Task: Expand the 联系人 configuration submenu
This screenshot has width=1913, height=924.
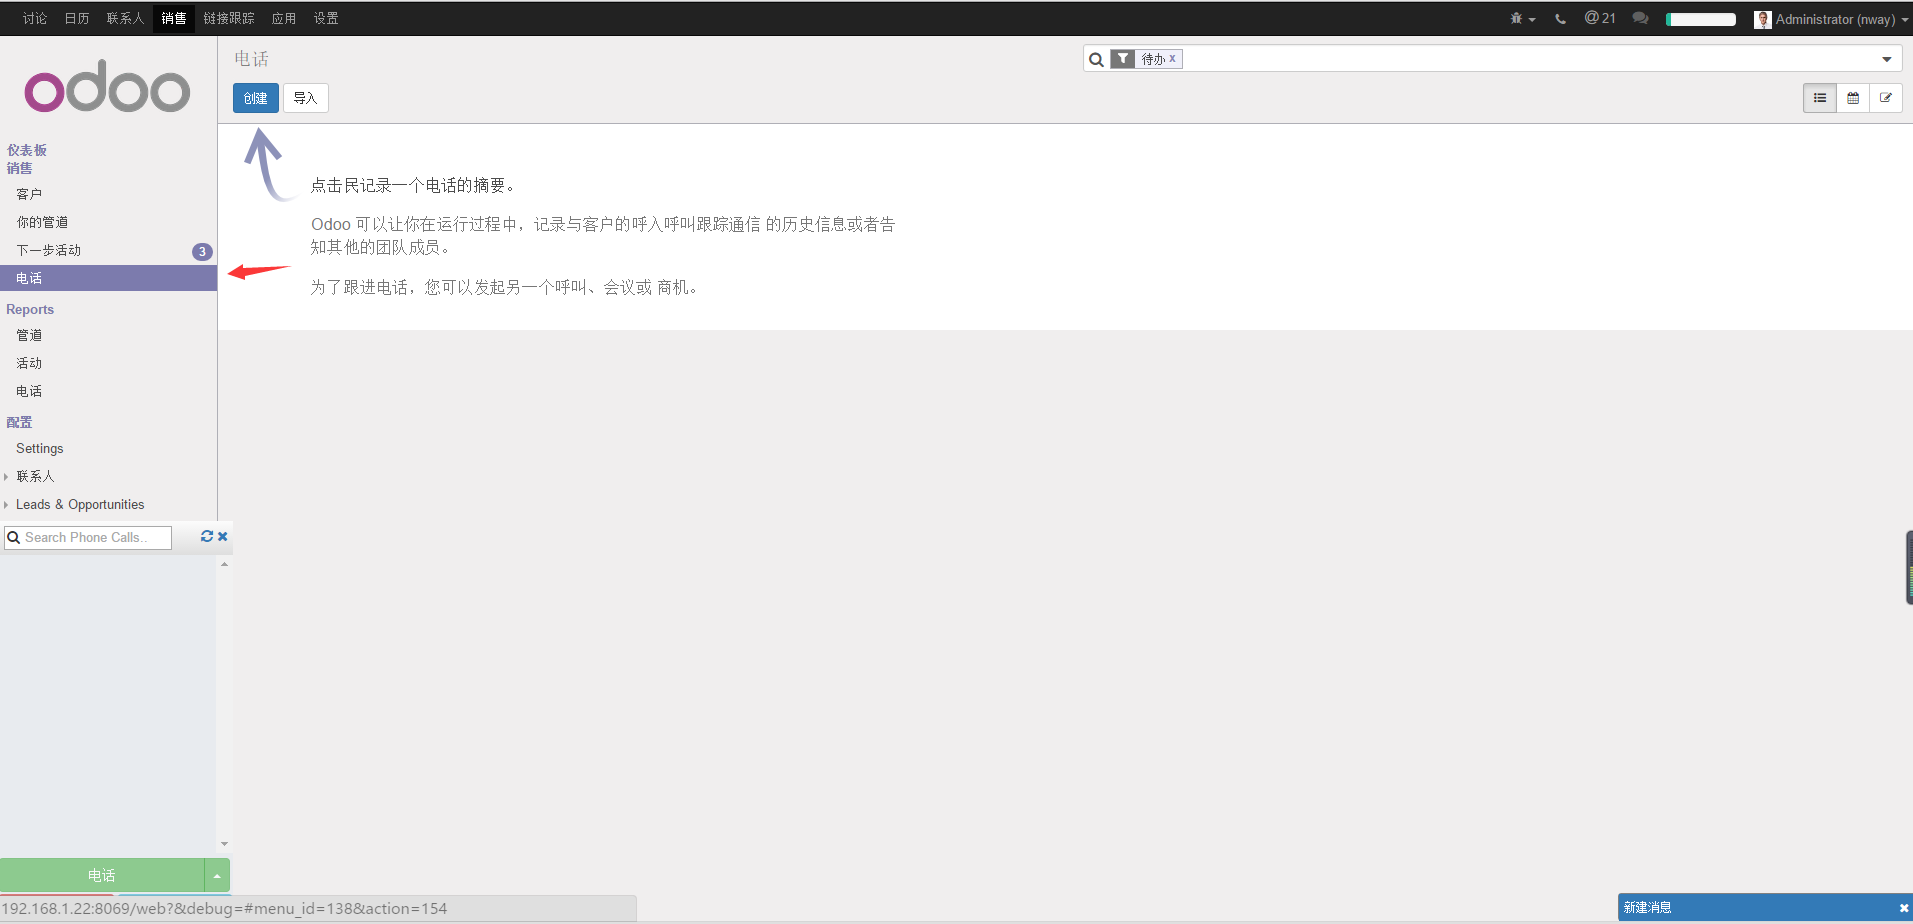Action: pyautogui.click(x=35, y=477)
